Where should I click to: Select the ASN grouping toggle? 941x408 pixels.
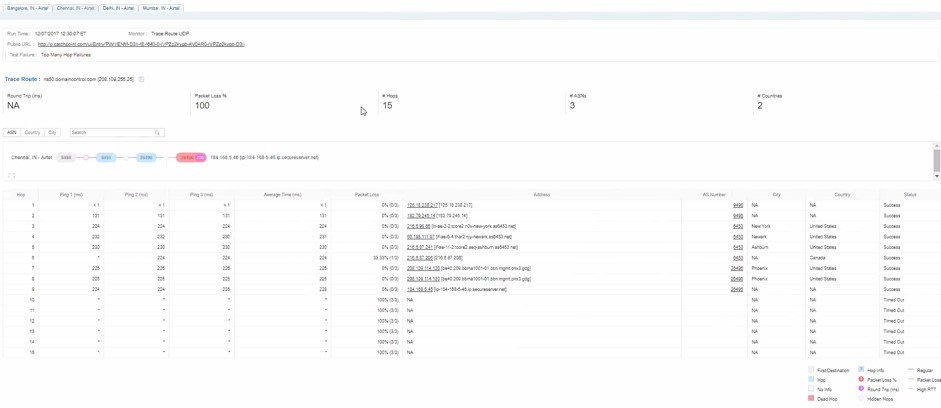pos(11,132)
